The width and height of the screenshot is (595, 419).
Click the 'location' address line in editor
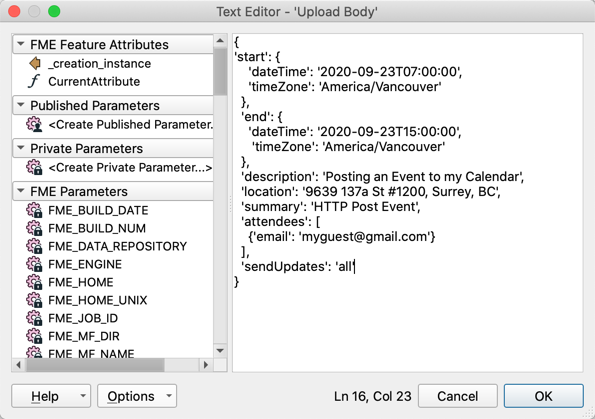371,192
